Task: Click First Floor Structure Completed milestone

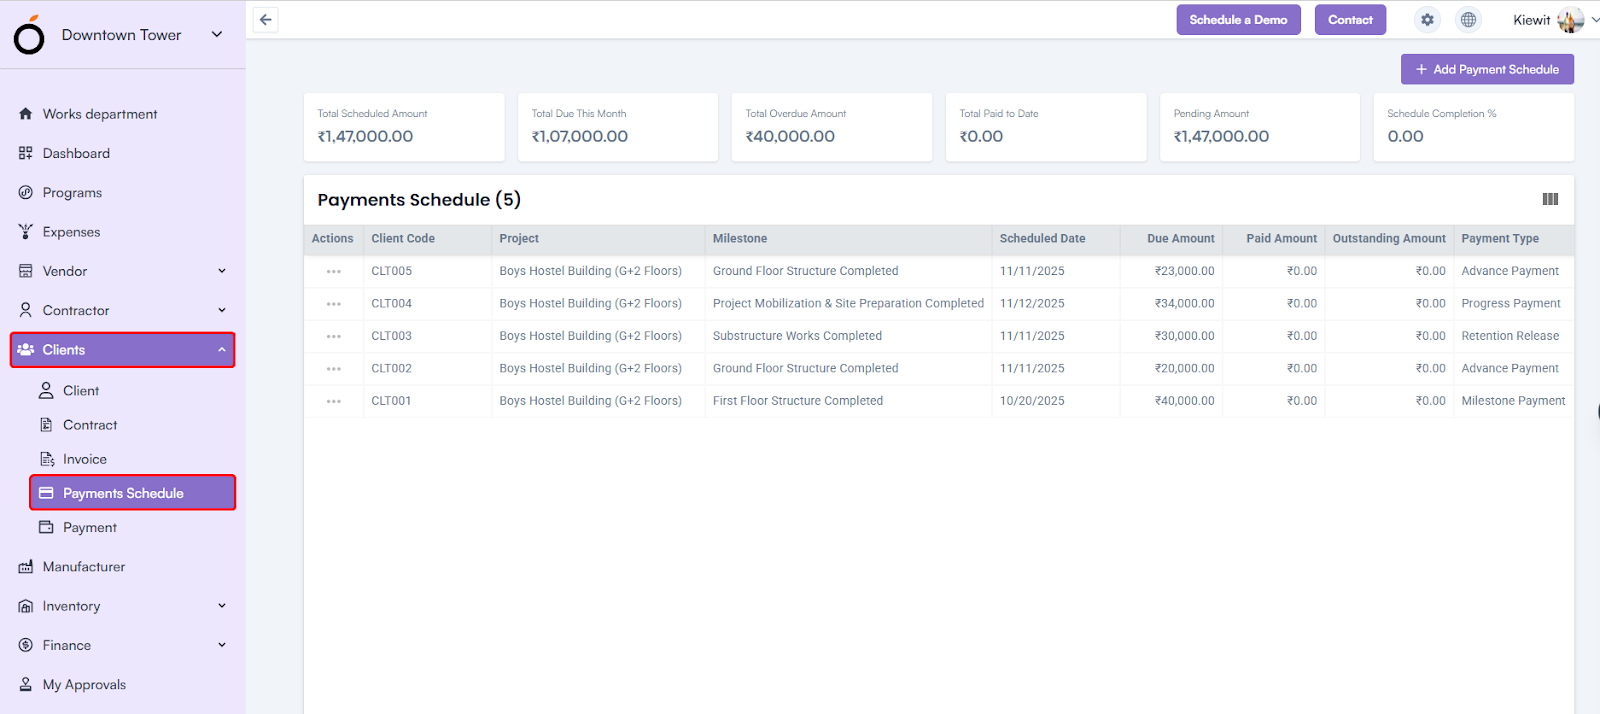Action: click(x=798, y=401)
